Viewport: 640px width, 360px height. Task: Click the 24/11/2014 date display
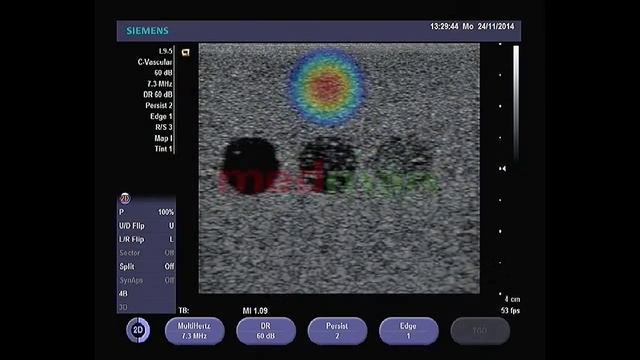coord(496,27)
